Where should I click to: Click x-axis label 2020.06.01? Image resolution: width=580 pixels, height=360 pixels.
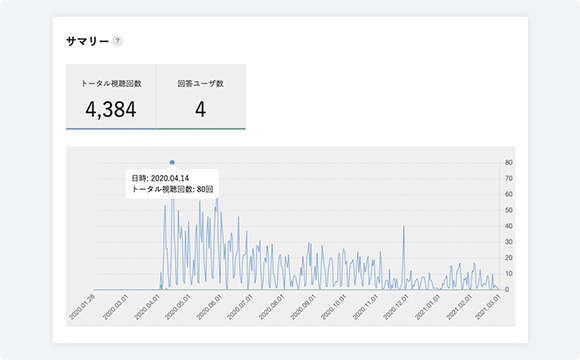pyautogui.click(x=209, y=307)
